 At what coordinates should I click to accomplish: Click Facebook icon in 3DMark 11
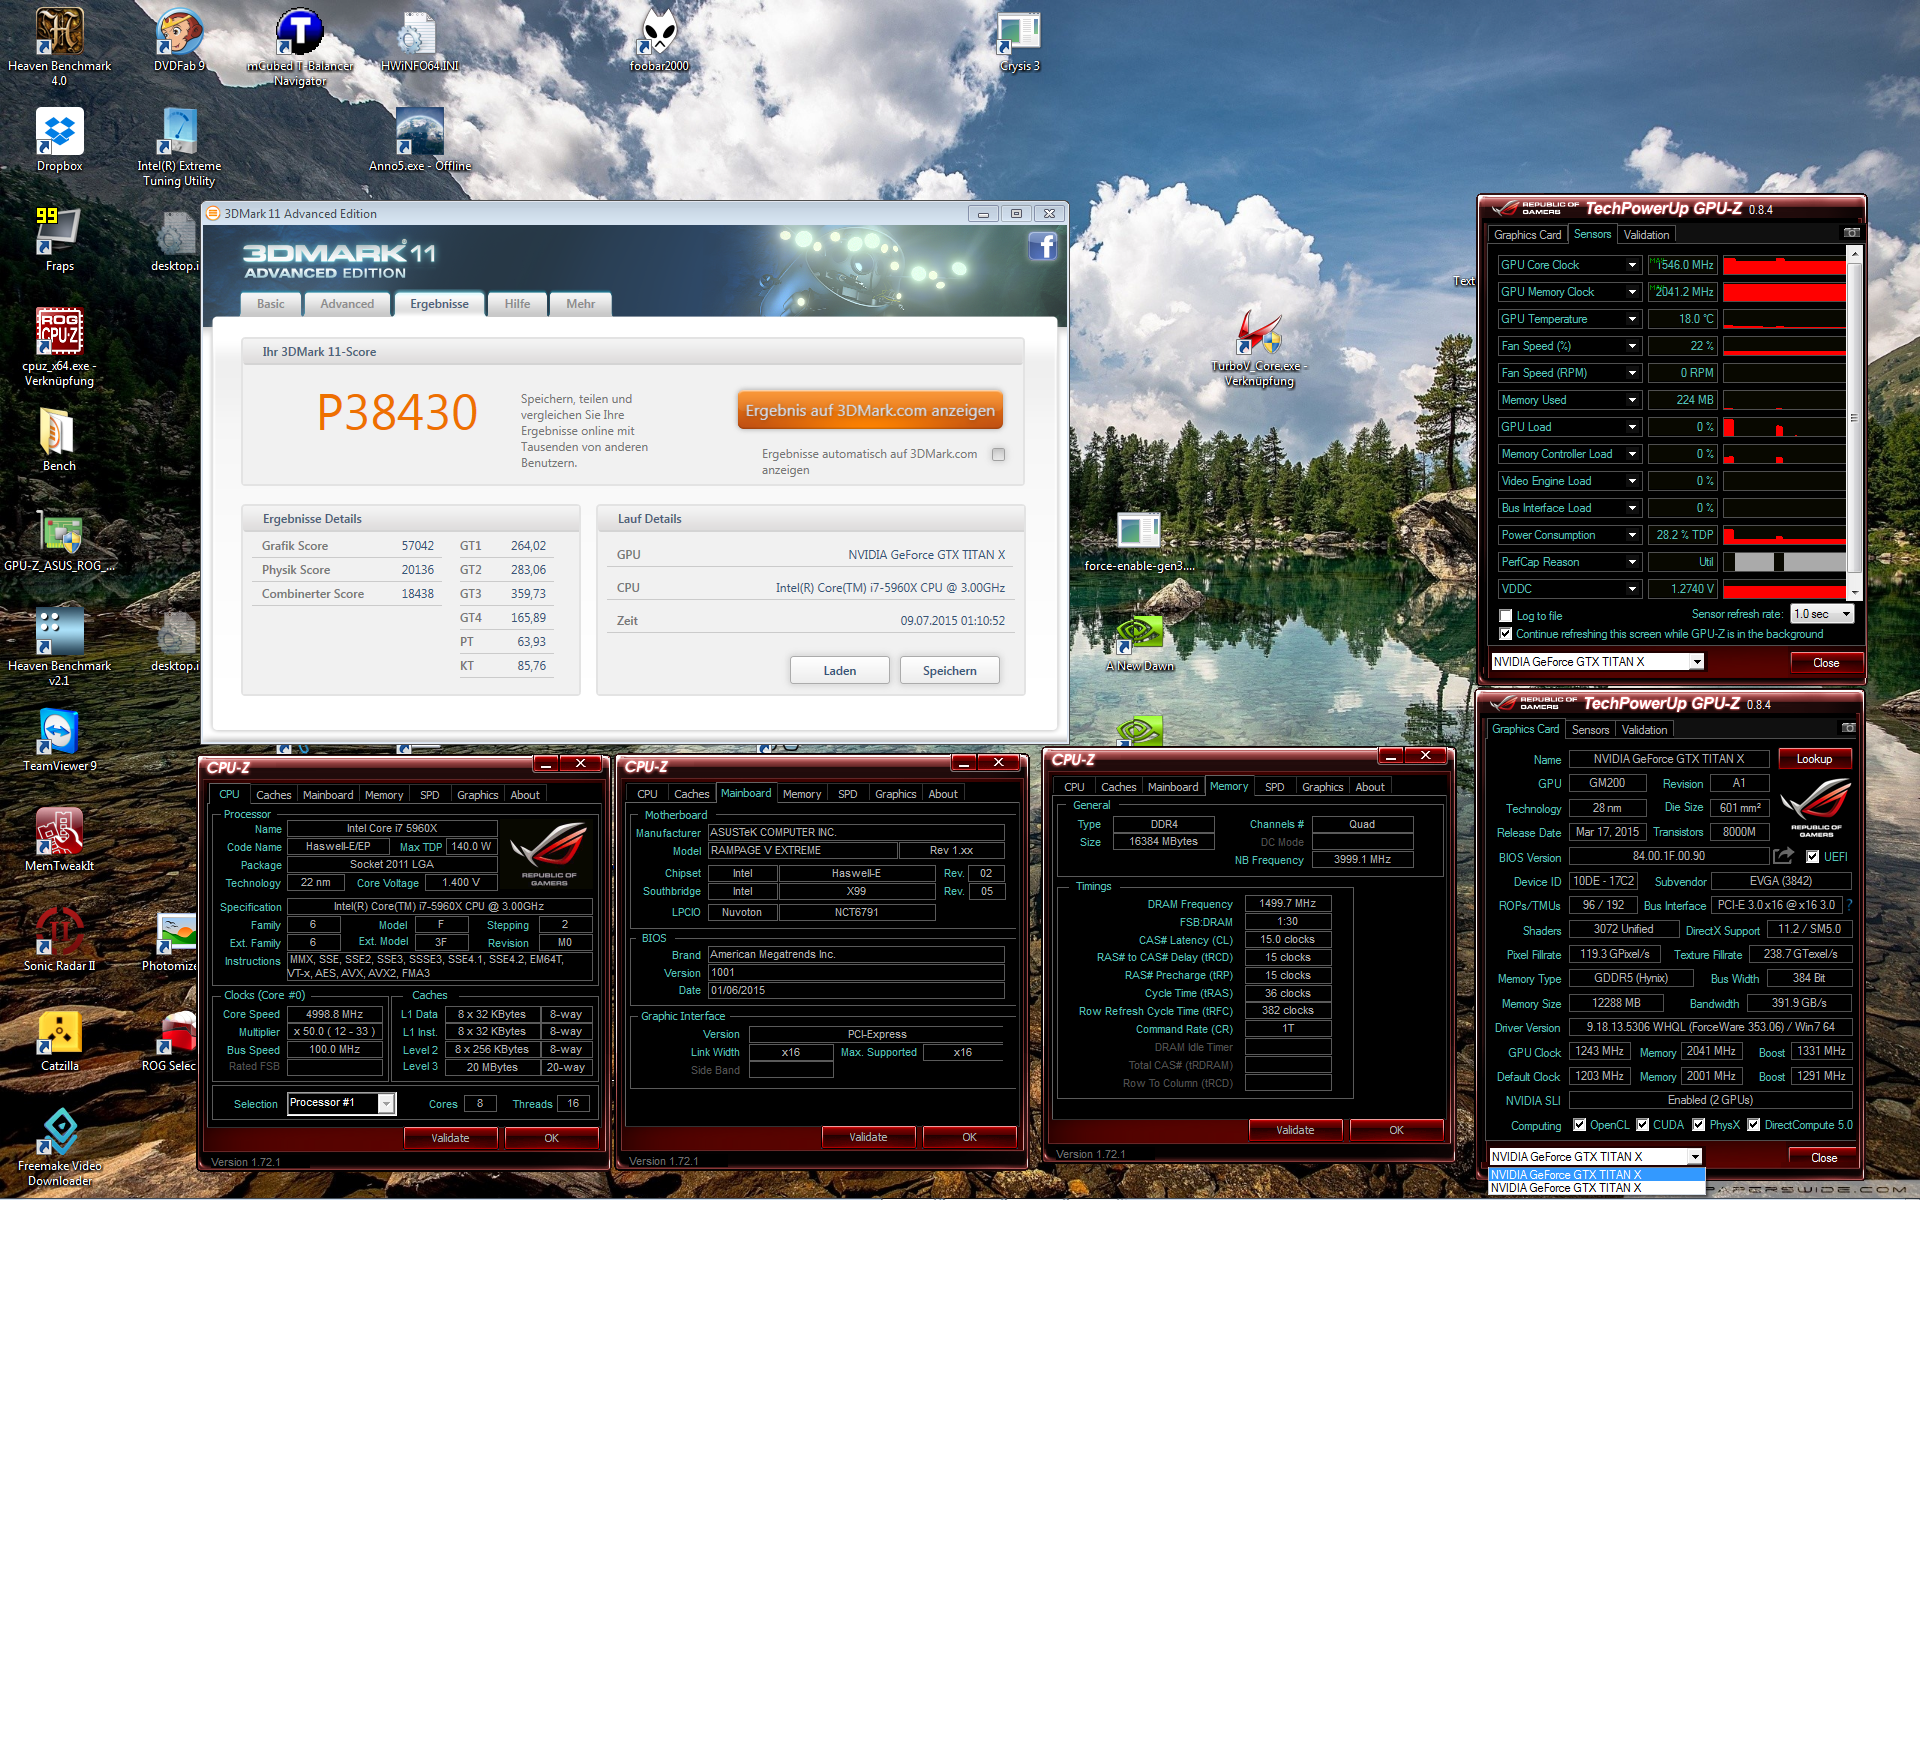(x=1042, y=246)
